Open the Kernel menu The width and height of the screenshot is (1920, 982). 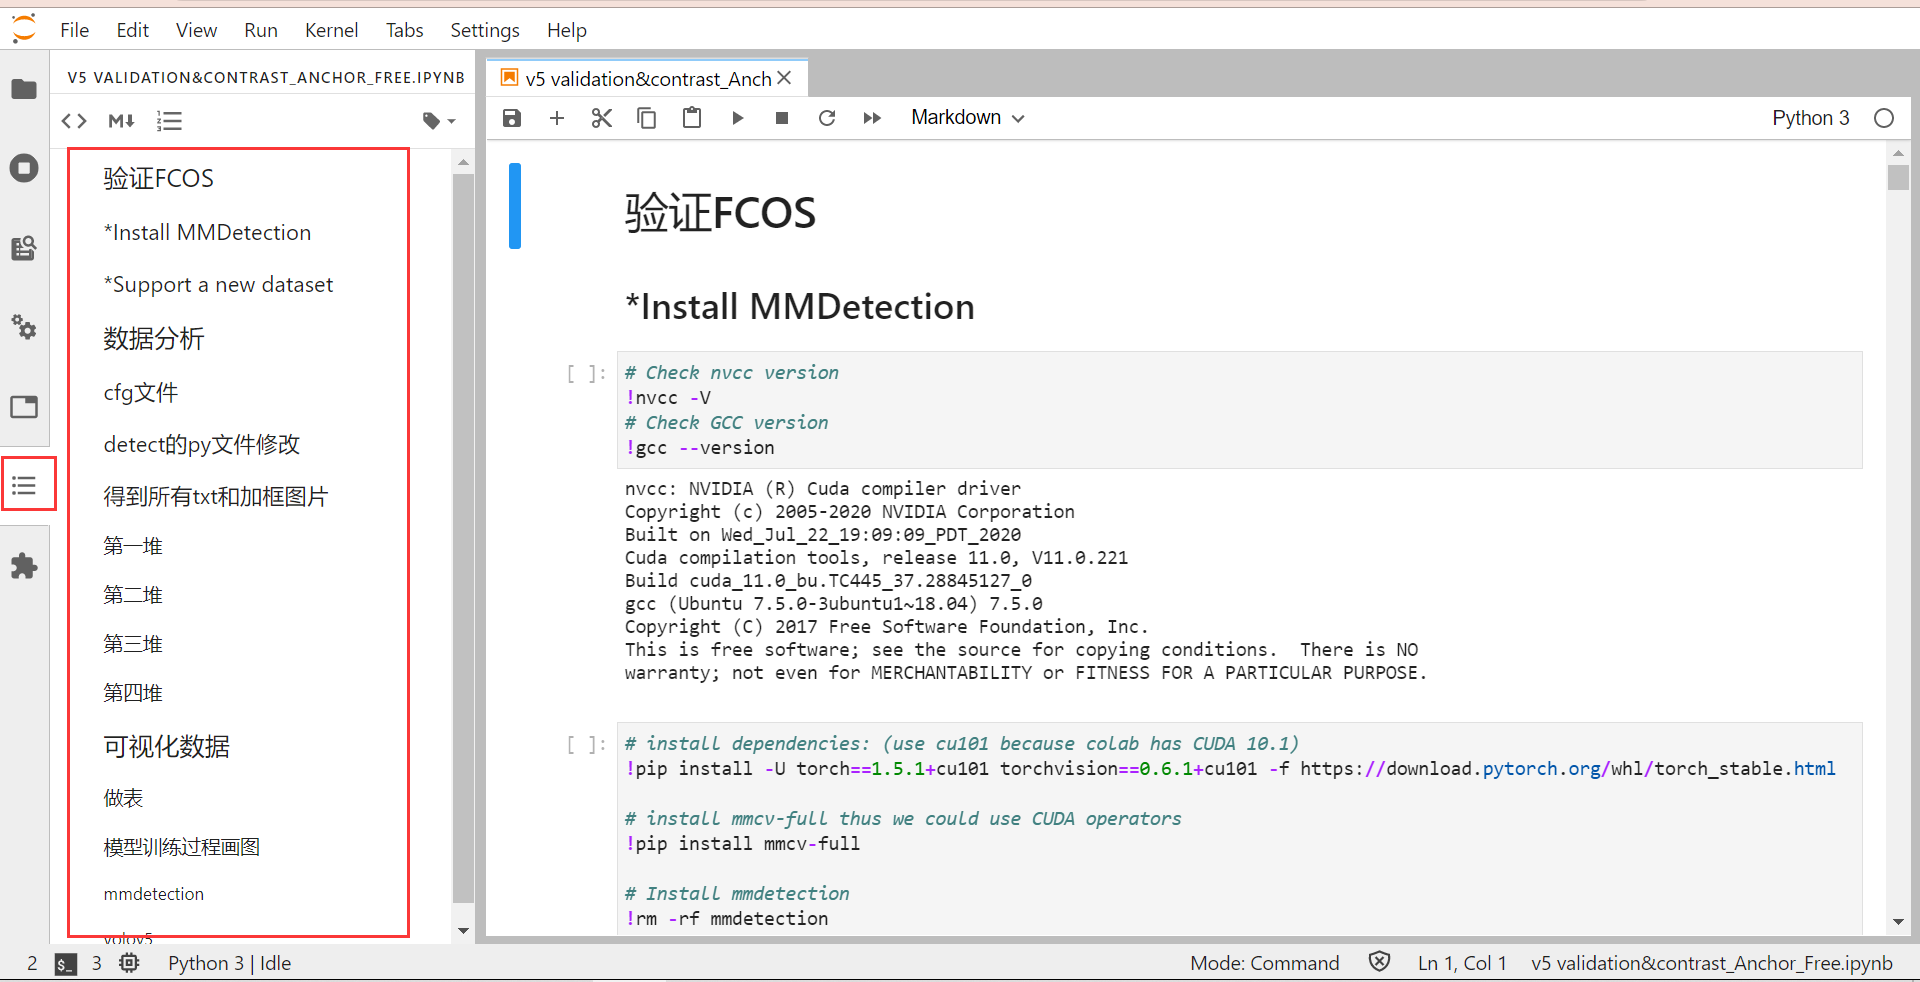pyautogui.click(x=331, y=30)
